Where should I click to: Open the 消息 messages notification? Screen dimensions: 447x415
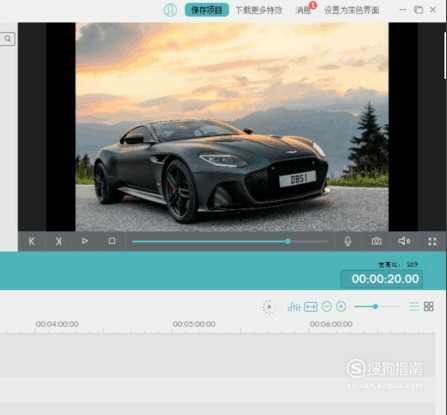(x=303, y=10)
